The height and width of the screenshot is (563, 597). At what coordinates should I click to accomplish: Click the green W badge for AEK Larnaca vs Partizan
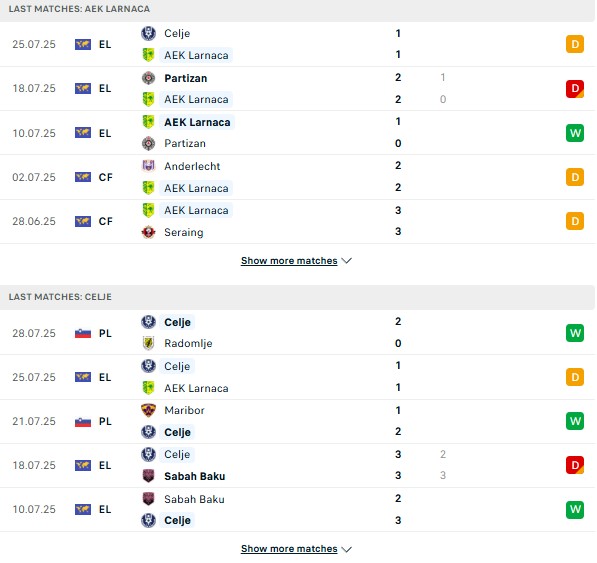tap(575, 133)
